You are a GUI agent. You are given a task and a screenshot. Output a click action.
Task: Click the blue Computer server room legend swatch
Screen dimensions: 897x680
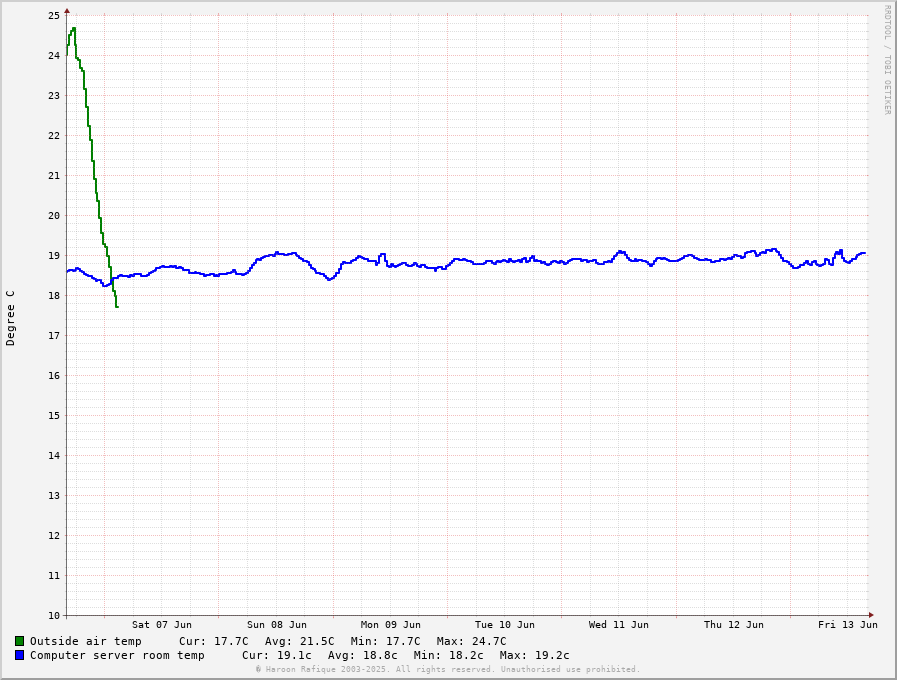click(x=19, y=655)
